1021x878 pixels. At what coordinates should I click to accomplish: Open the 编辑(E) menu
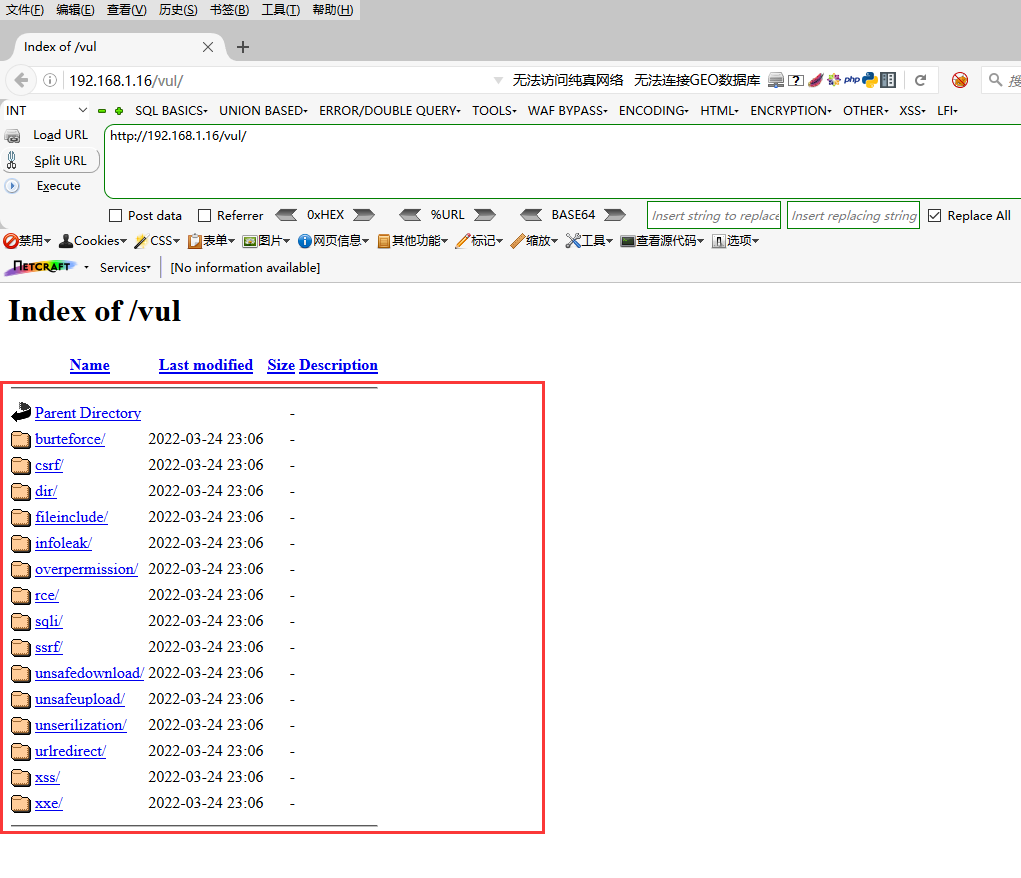[75, 10]
